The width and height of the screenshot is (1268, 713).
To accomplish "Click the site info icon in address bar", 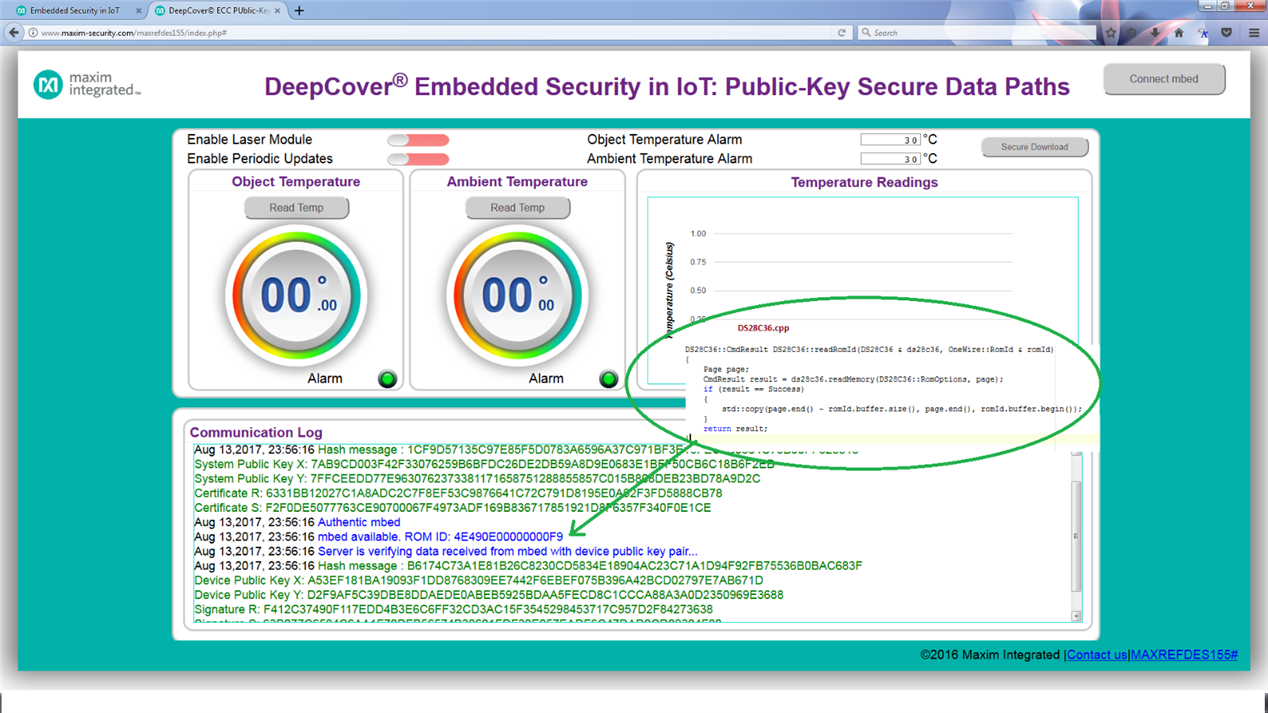I will point(33,33).
